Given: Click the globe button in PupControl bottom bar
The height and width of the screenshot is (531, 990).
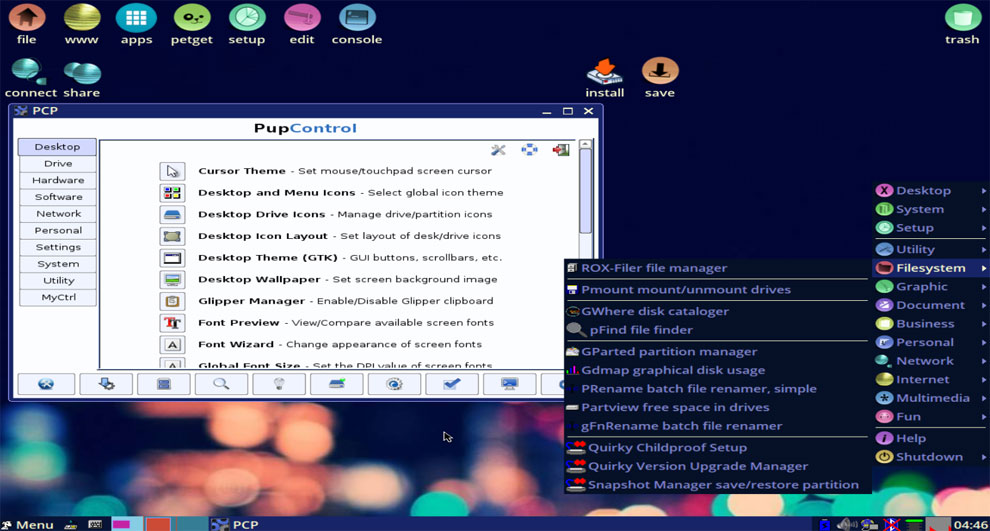Looking at the screenshot, I should (46, 384).
